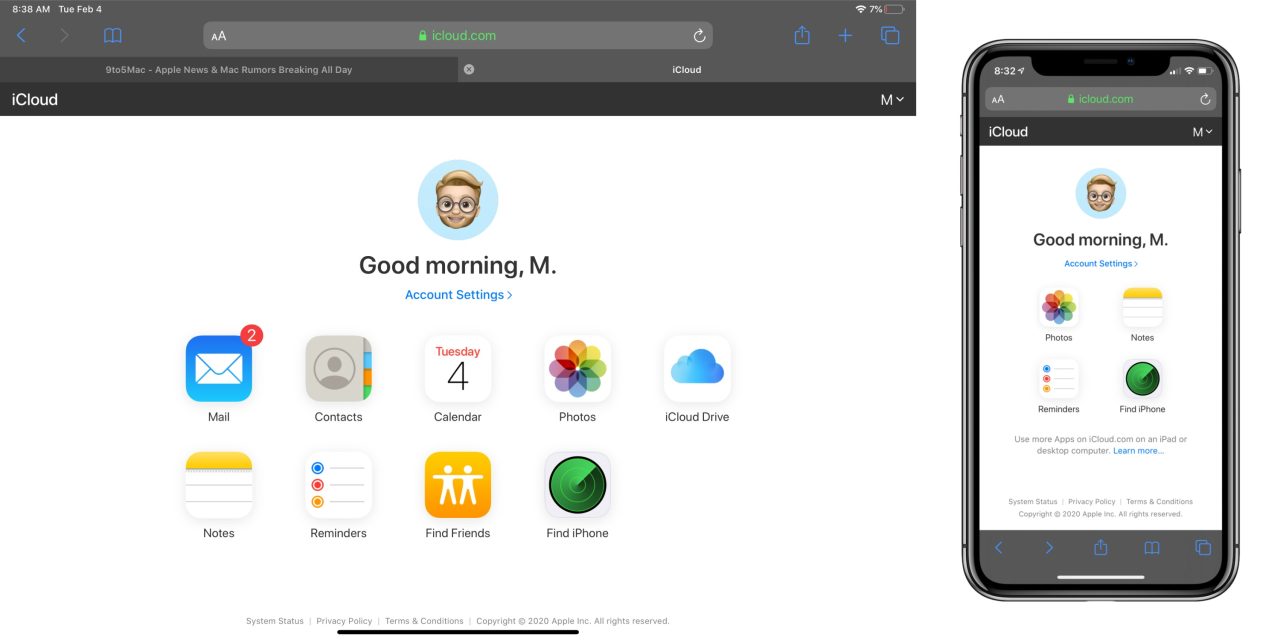Open the Photos app icon
The image size is (1280, 640).
click(577, 368)
